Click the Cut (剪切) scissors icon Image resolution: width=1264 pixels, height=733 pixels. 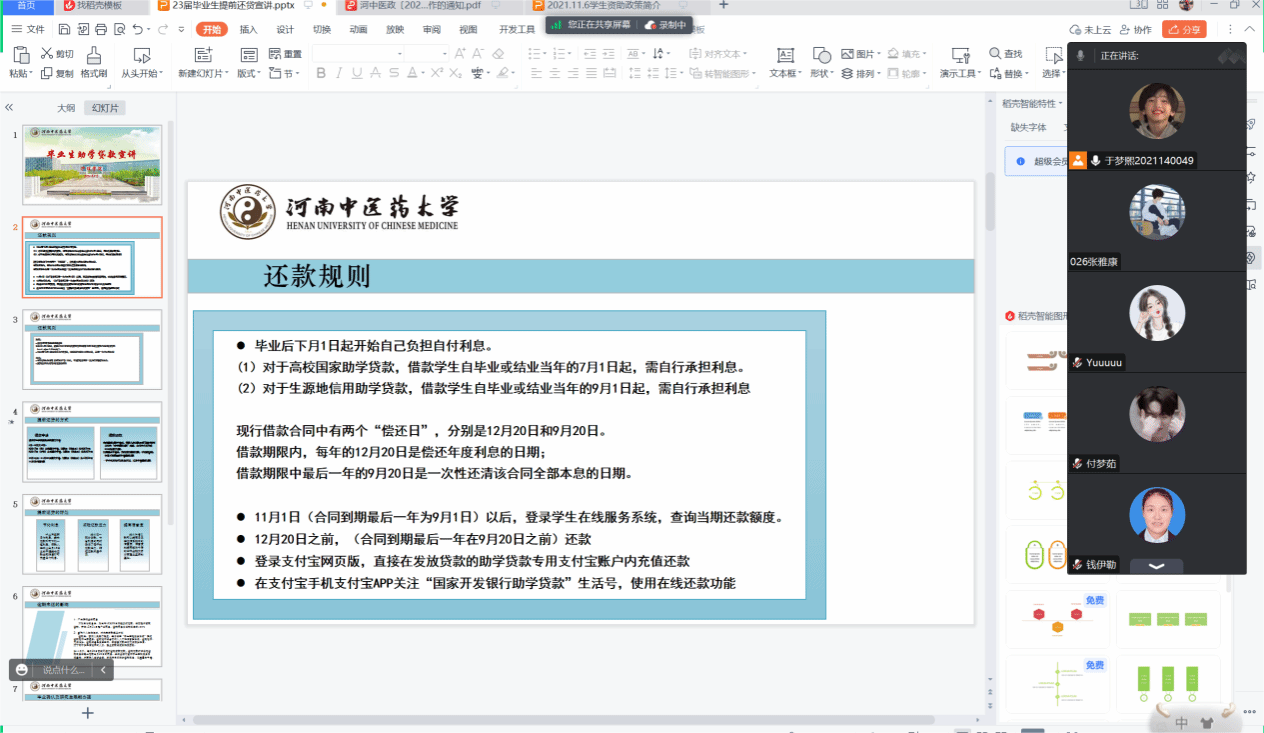(x=46, y=54)
